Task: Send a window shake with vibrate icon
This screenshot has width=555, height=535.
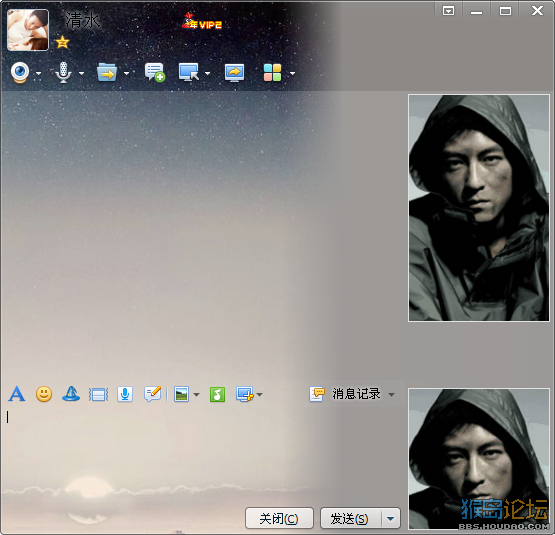Action: (x=98, y=394)
